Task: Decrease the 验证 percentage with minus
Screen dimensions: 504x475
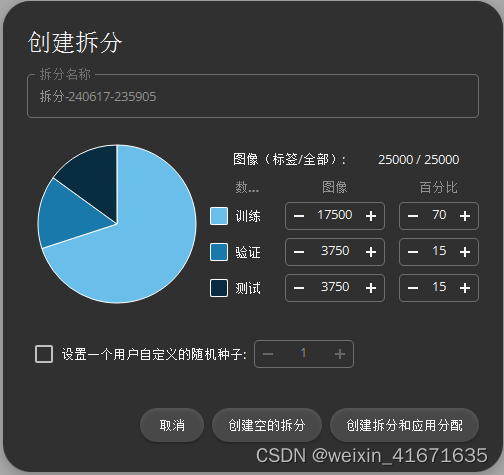Action: 413,252
